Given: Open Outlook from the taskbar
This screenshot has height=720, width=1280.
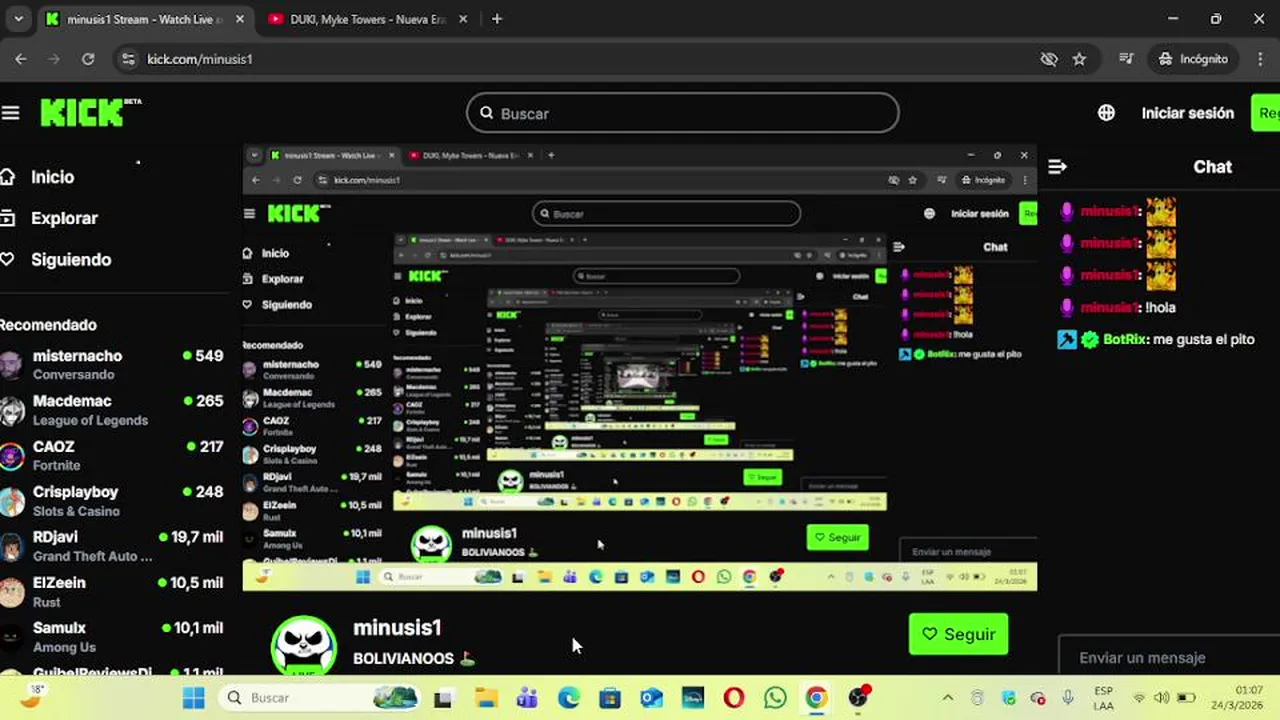Looking at the screenshot, I should (x=651, y=698).
